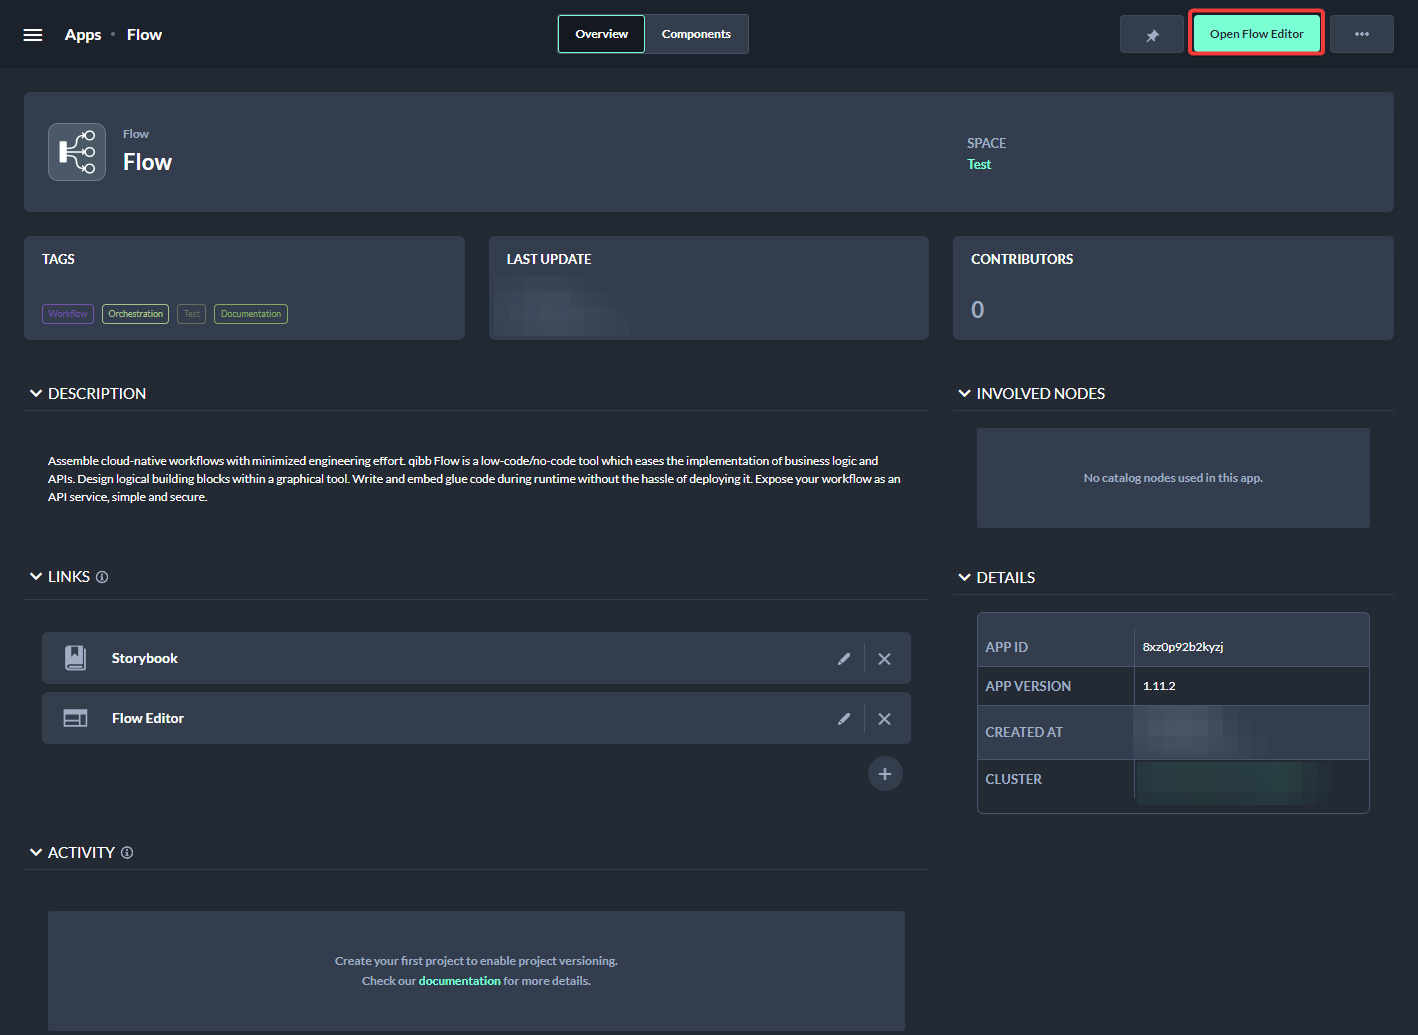Collapse the Description section
1418x1035 pixels.
click(x=36, y=394)
